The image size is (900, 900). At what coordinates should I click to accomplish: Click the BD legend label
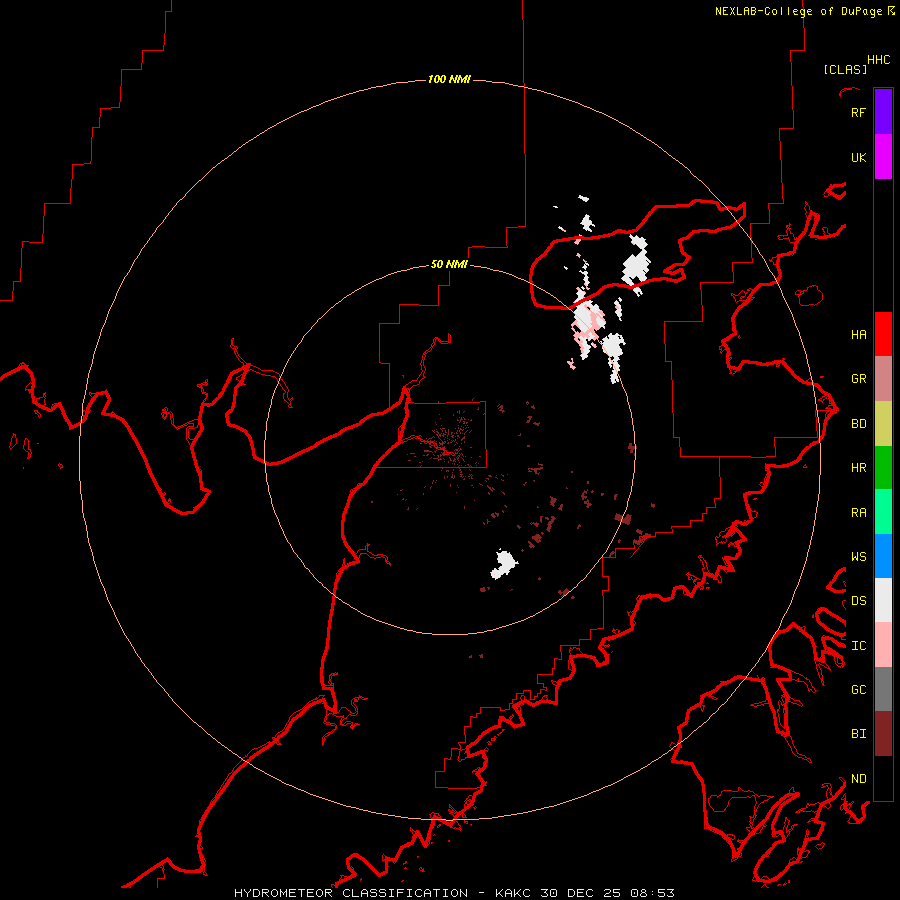858,424
